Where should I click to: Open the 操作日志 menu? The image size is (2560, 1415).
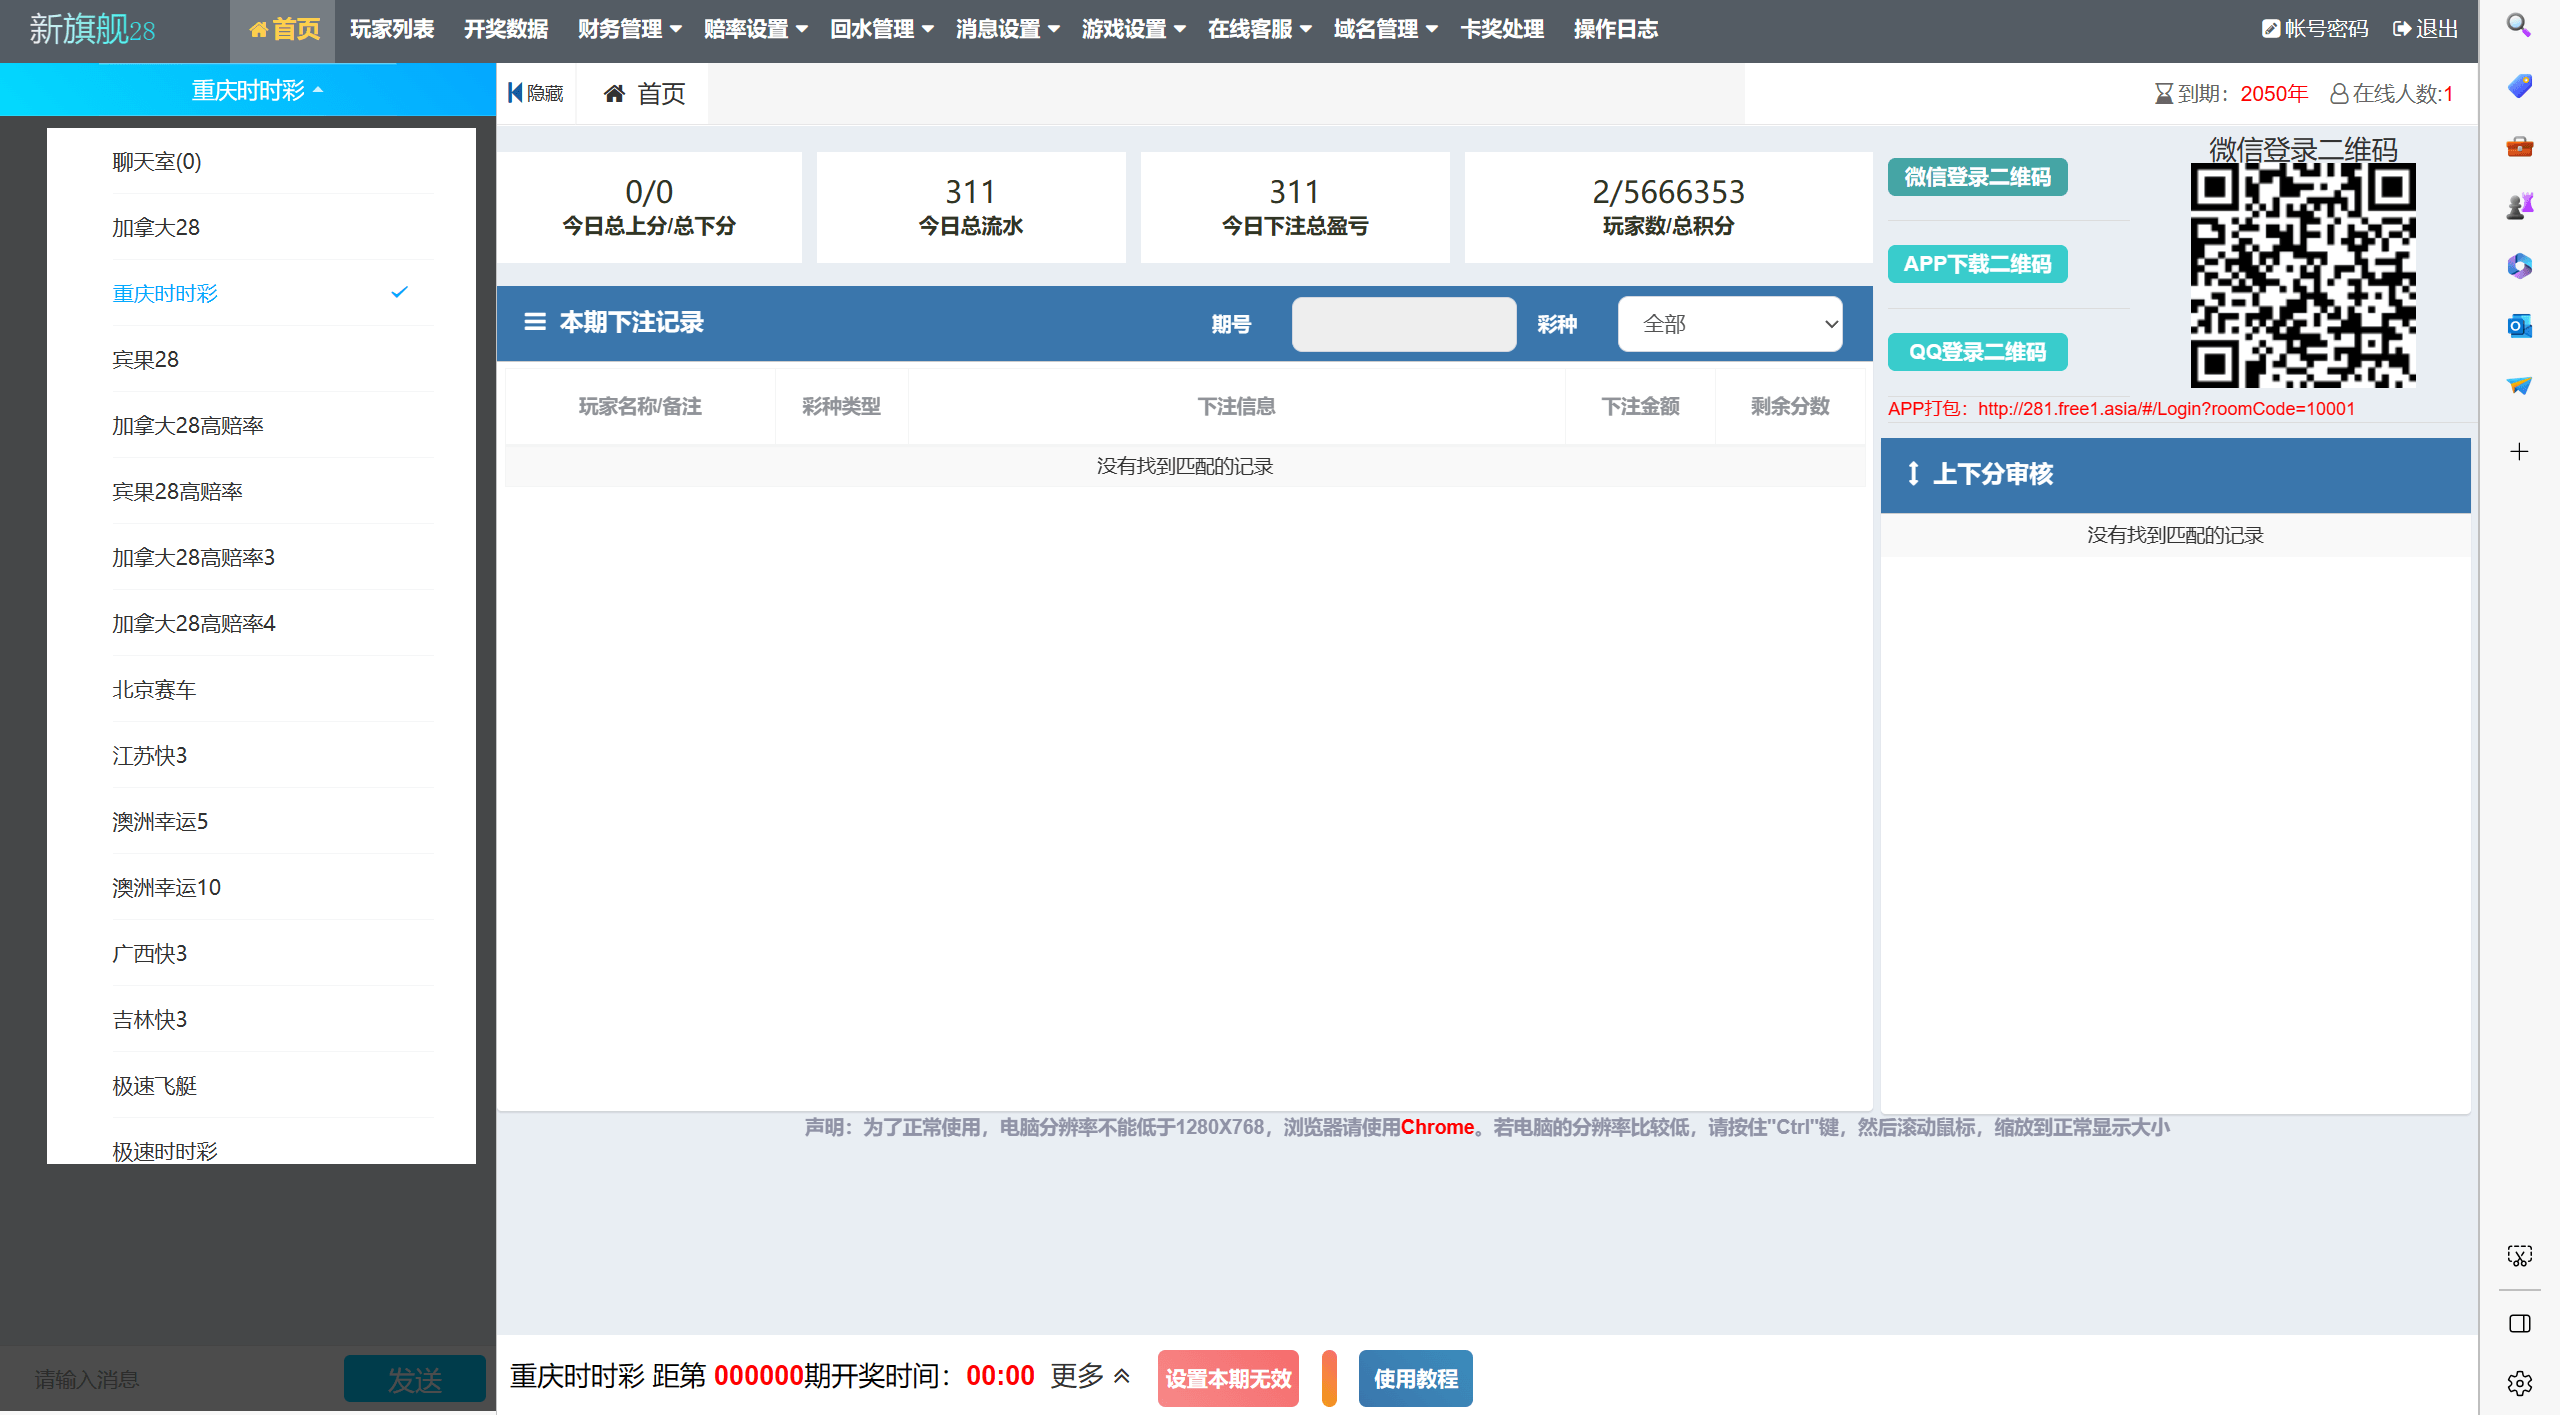coord(1616,29)
